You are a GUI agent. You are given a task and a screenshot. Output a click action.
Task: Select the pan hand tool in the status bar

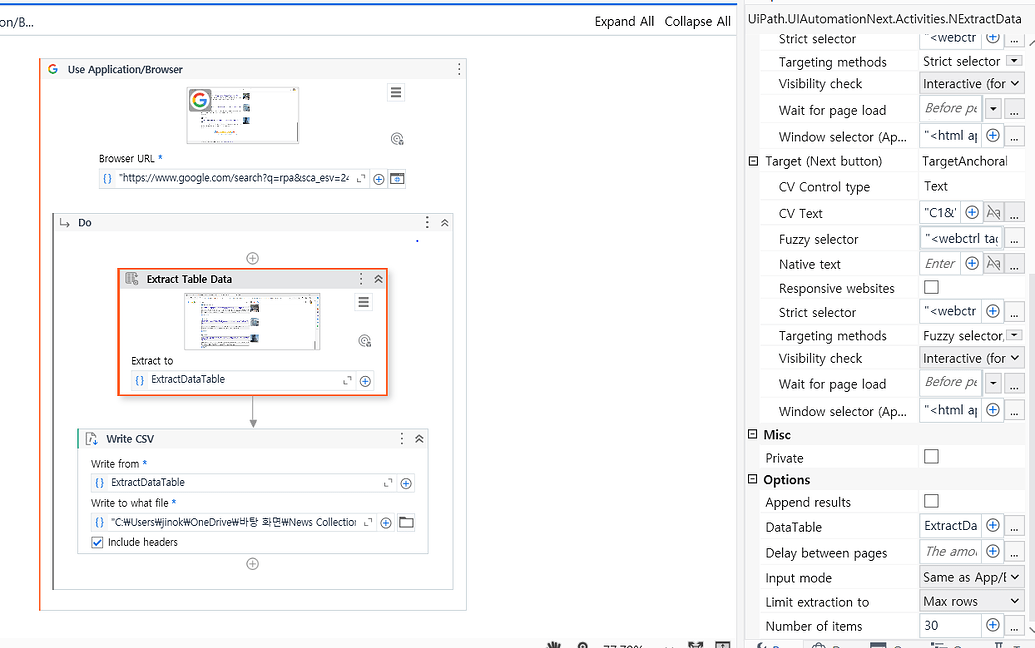click(553, 645)
